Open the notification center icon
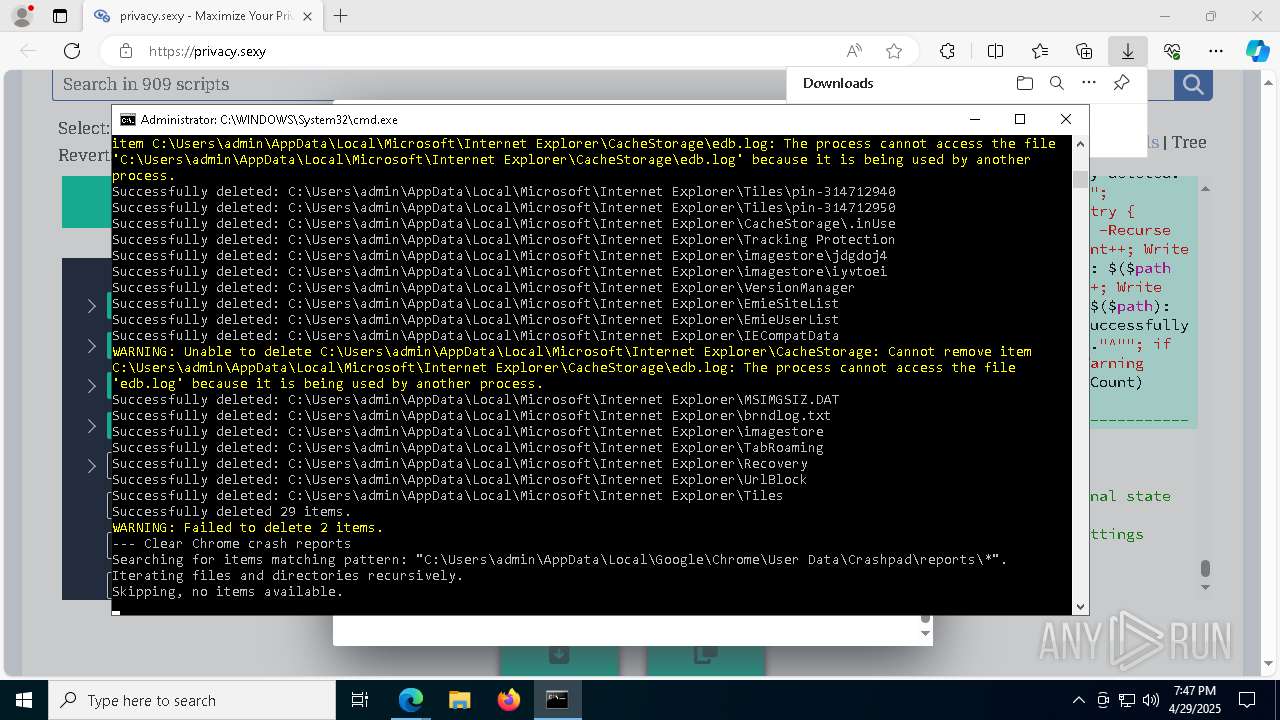Screen dimensions: 1280x720 pyautogui.click(x=1247, y=700)
